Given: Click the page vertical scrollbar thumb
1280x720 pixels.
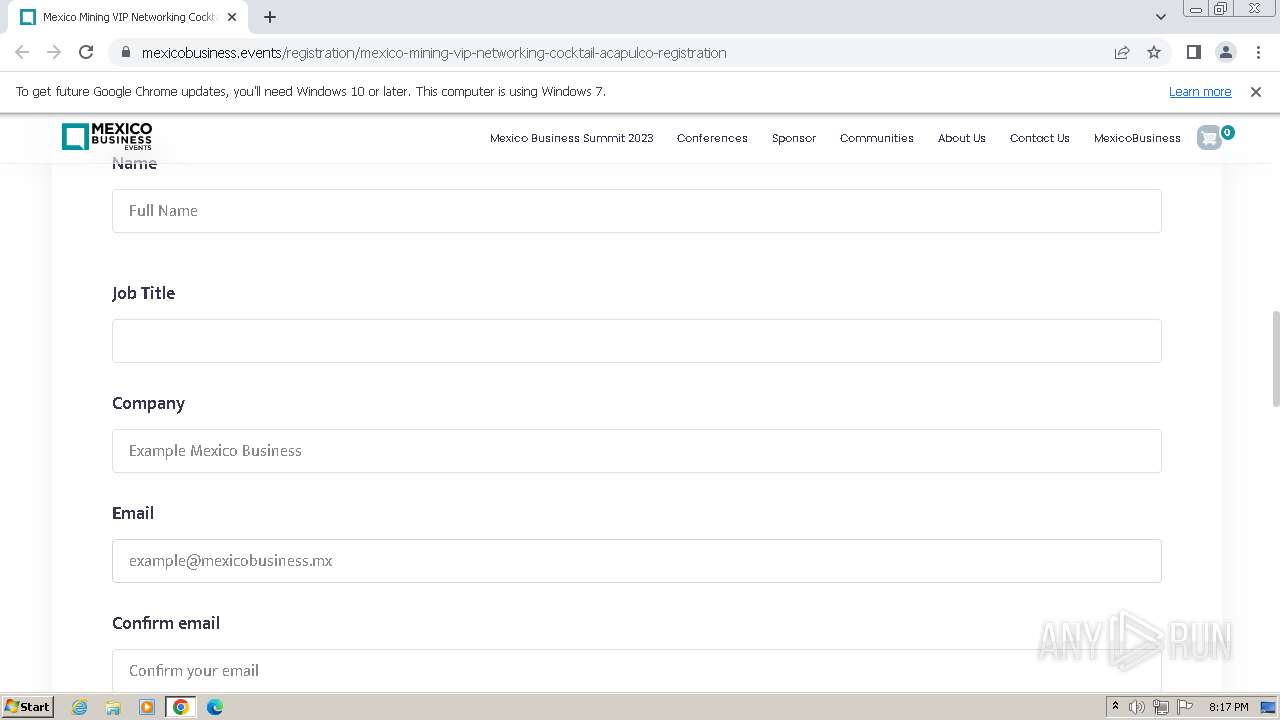Looking at the screenshot, I should coord(1275,359).
